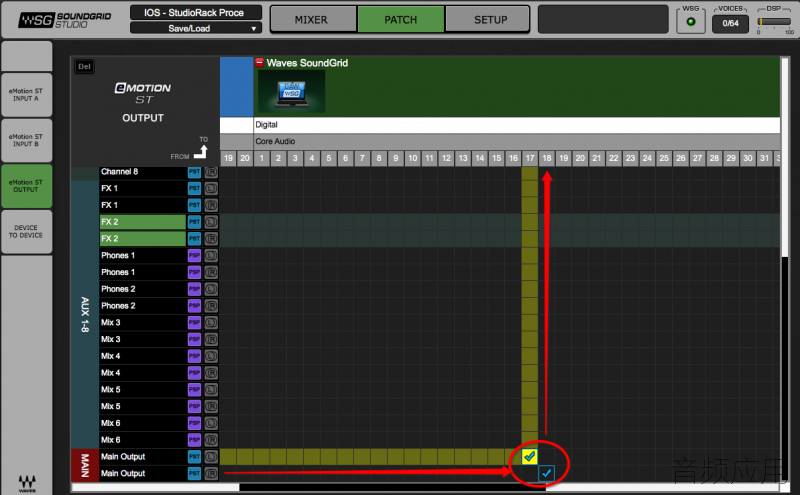This screenshot has height=495, width=800.
Task: Click the R channel icon on Channel 8 row
Action: click(x=211, y=172)
